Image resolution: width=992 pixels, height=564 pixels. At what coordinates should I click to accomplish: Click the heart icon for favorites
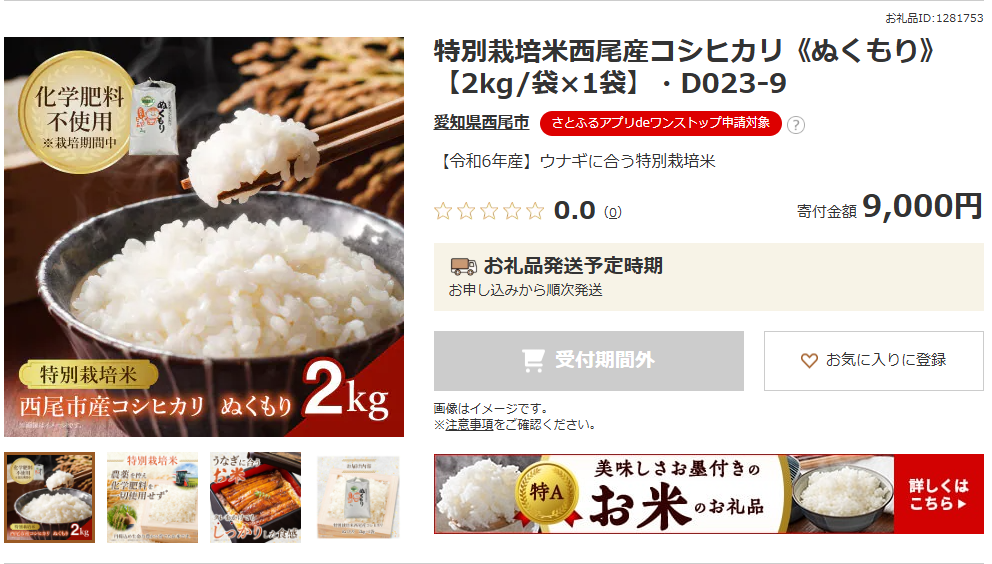pos(809,361)
